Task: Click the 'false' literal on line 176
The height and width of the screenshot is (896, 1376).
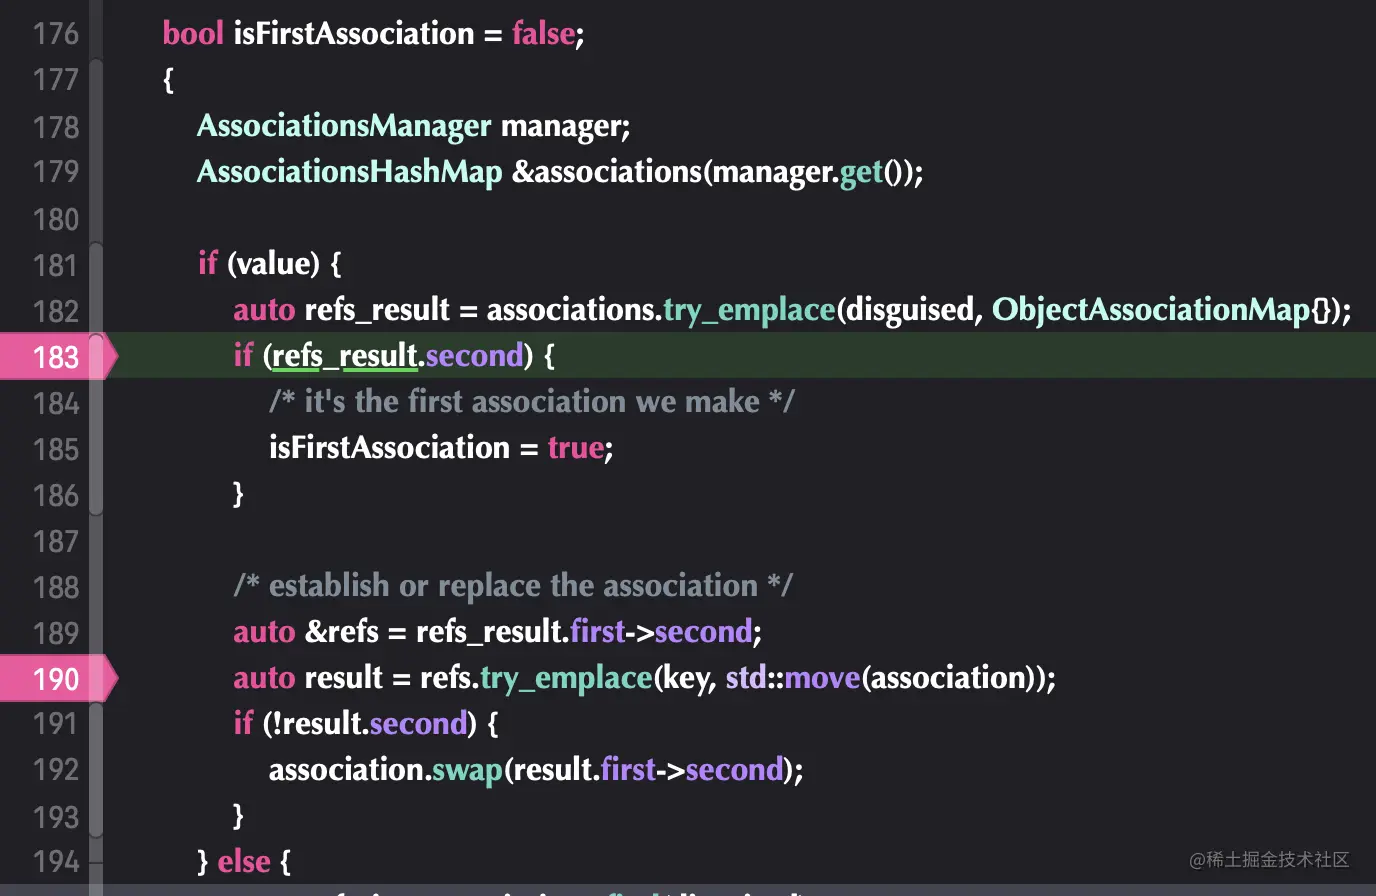Action: click(543, 34)
